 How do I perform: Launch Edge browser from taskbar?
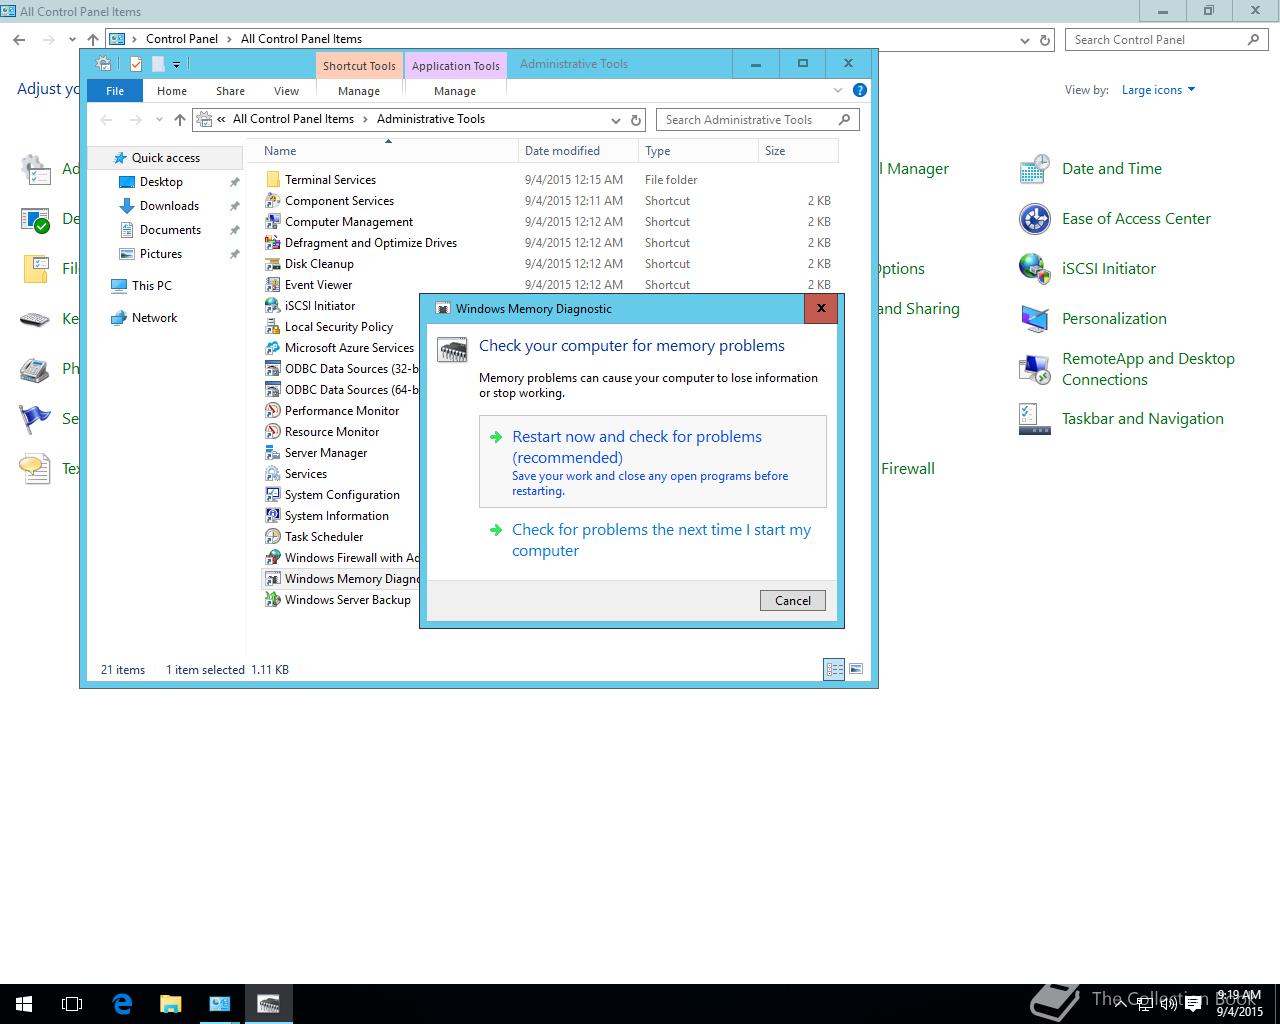pos(122,1004)
